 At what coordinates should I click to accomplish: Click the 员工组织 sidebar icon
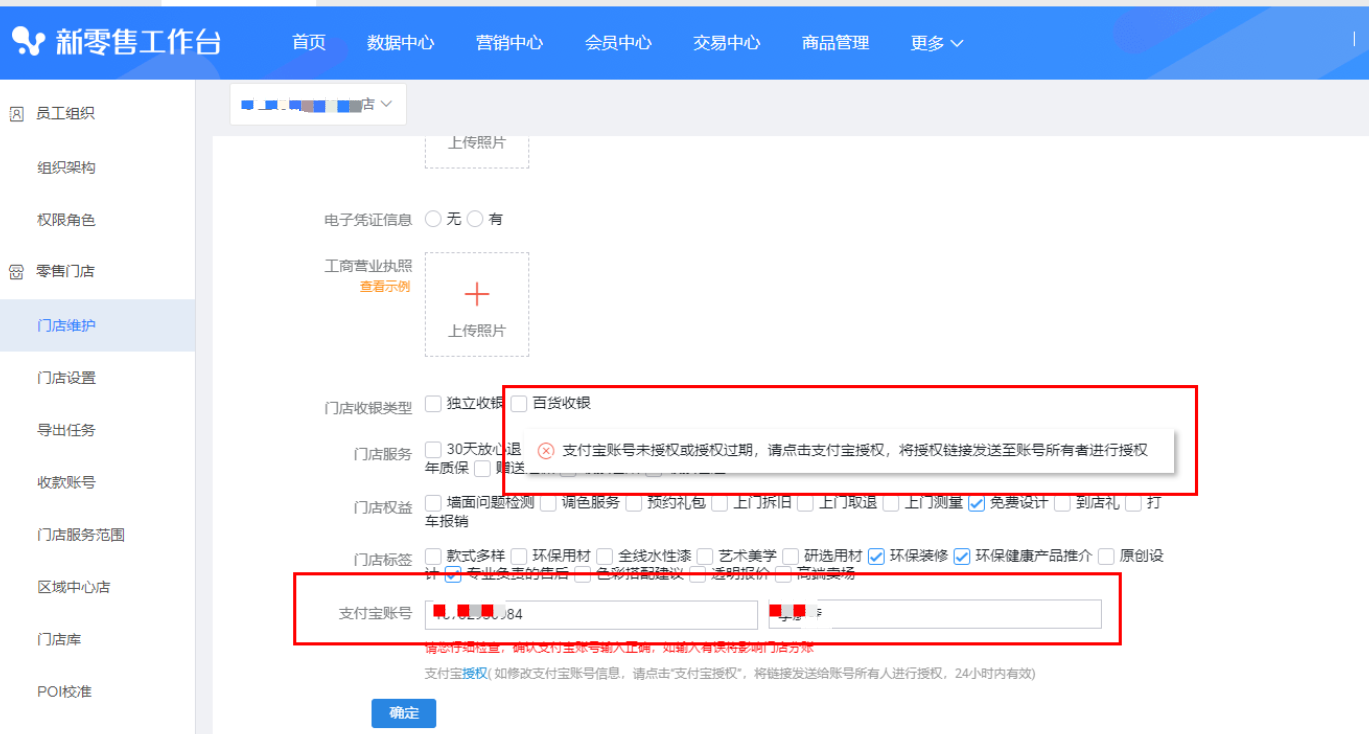point(16,114)
